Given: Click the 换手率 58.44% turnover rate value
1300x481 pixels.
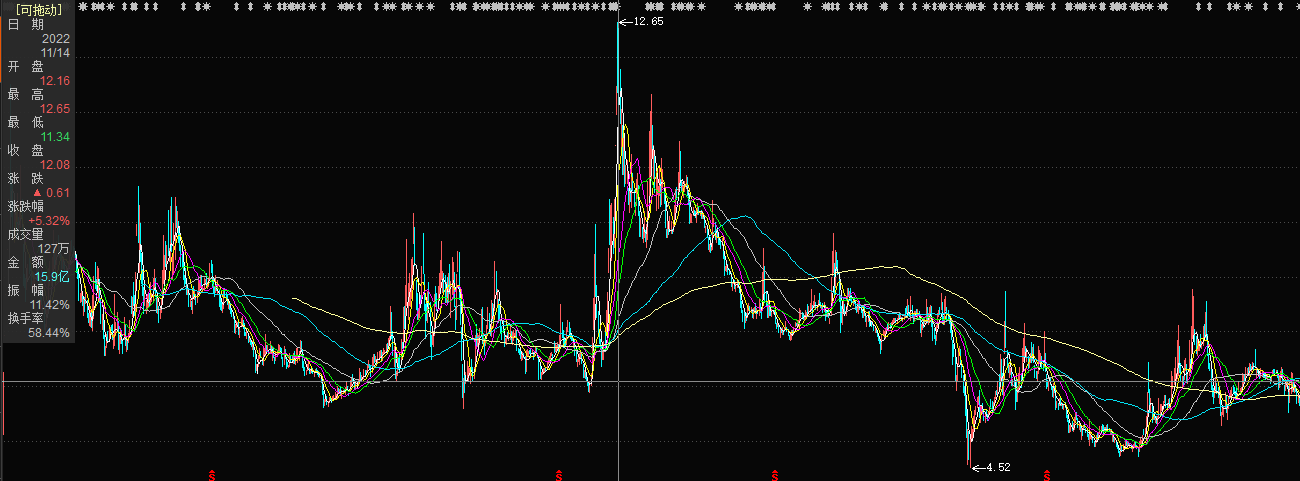Looking at the screenshot, I should pos(50,333).
